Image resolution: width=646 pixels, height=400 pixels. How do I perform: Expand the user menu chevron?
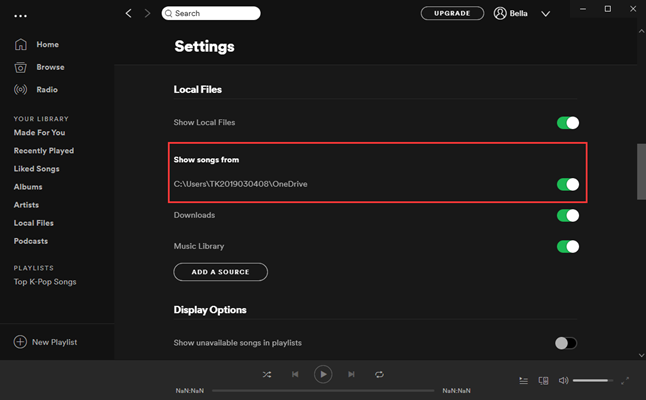545,14
